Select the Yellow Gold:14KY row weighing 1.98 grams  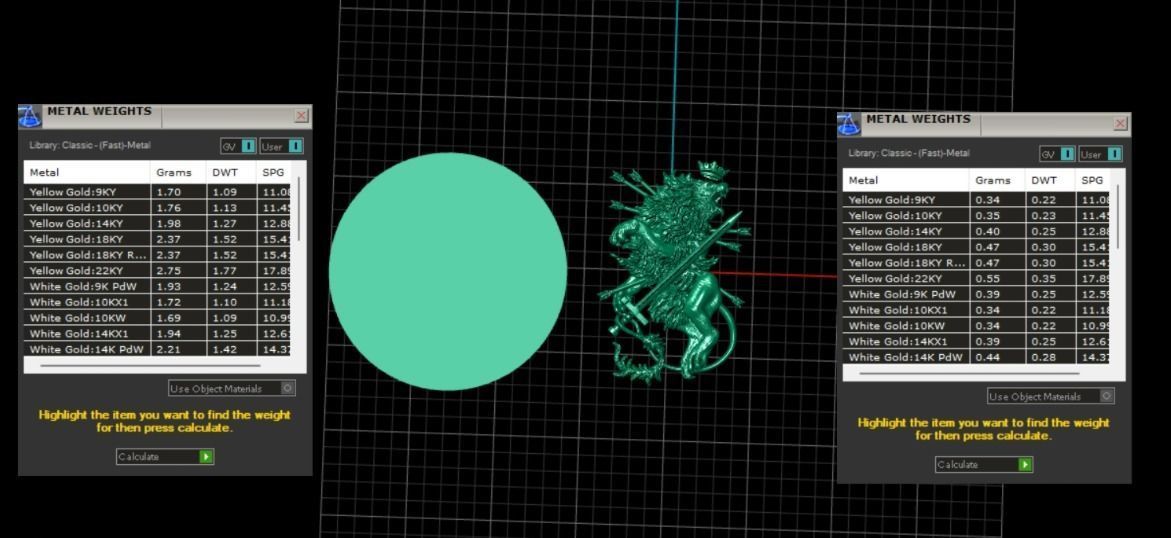tap(158, 223)
